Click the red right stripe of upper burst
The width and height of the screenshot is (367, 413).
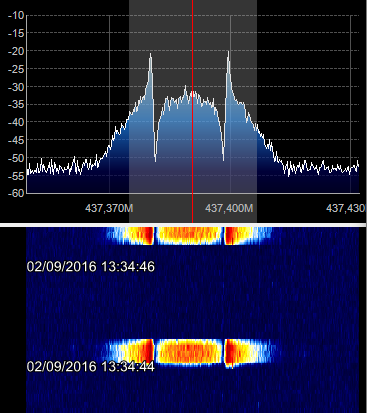click(x=230, y=236)
